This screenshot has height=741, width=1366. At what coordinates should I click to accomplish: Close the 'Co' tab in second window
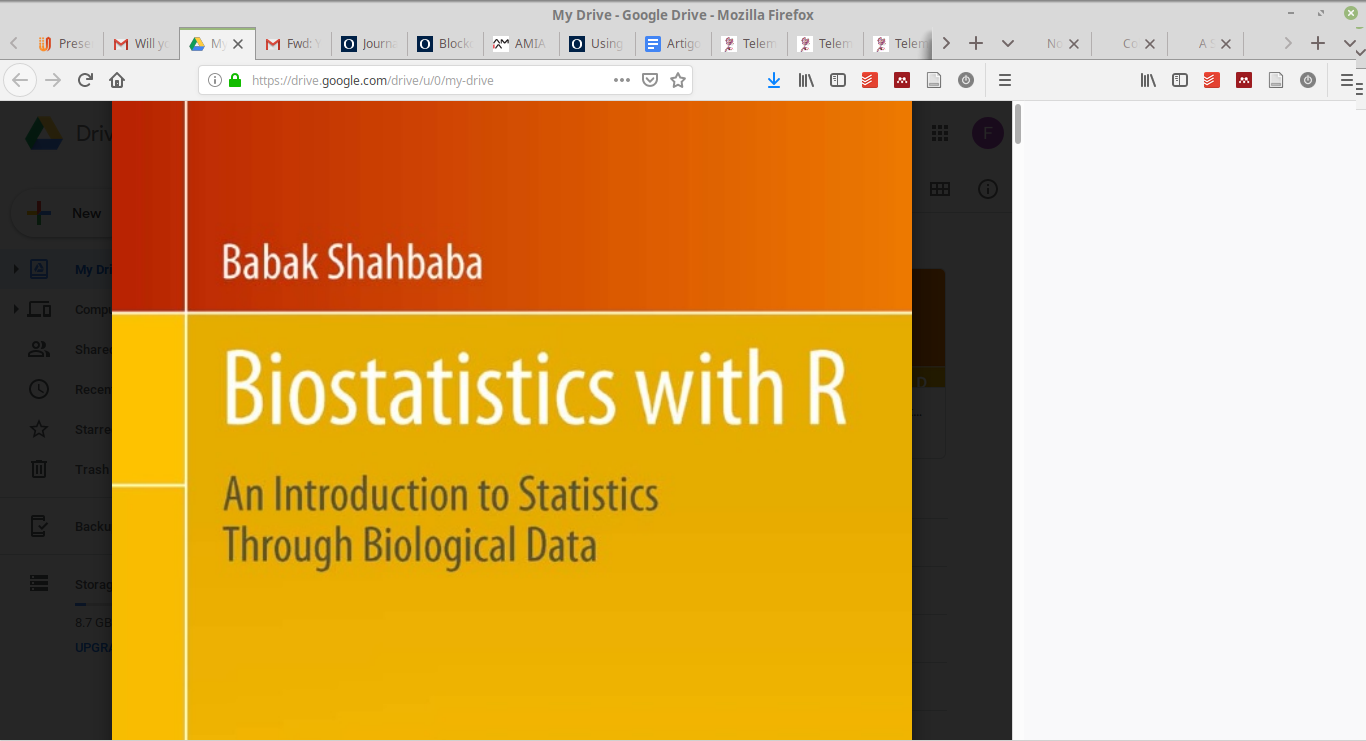[1150, 44]
